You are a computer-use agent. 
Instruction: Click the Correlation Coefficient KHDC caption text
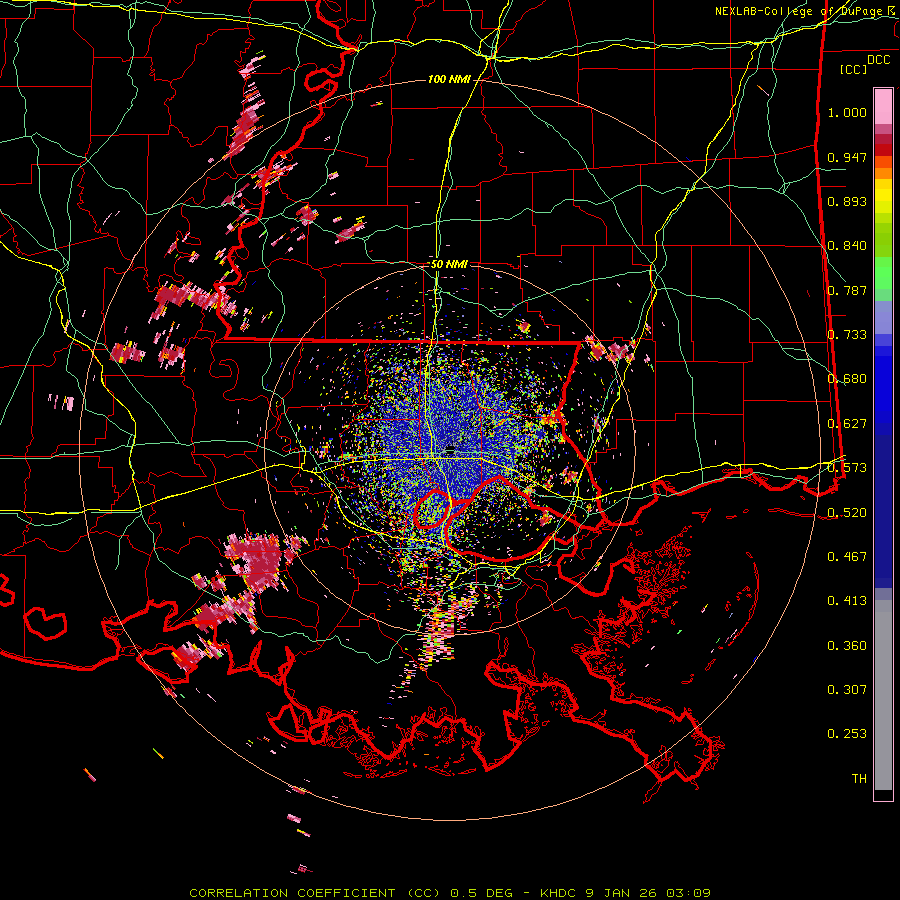click(450, 893)
